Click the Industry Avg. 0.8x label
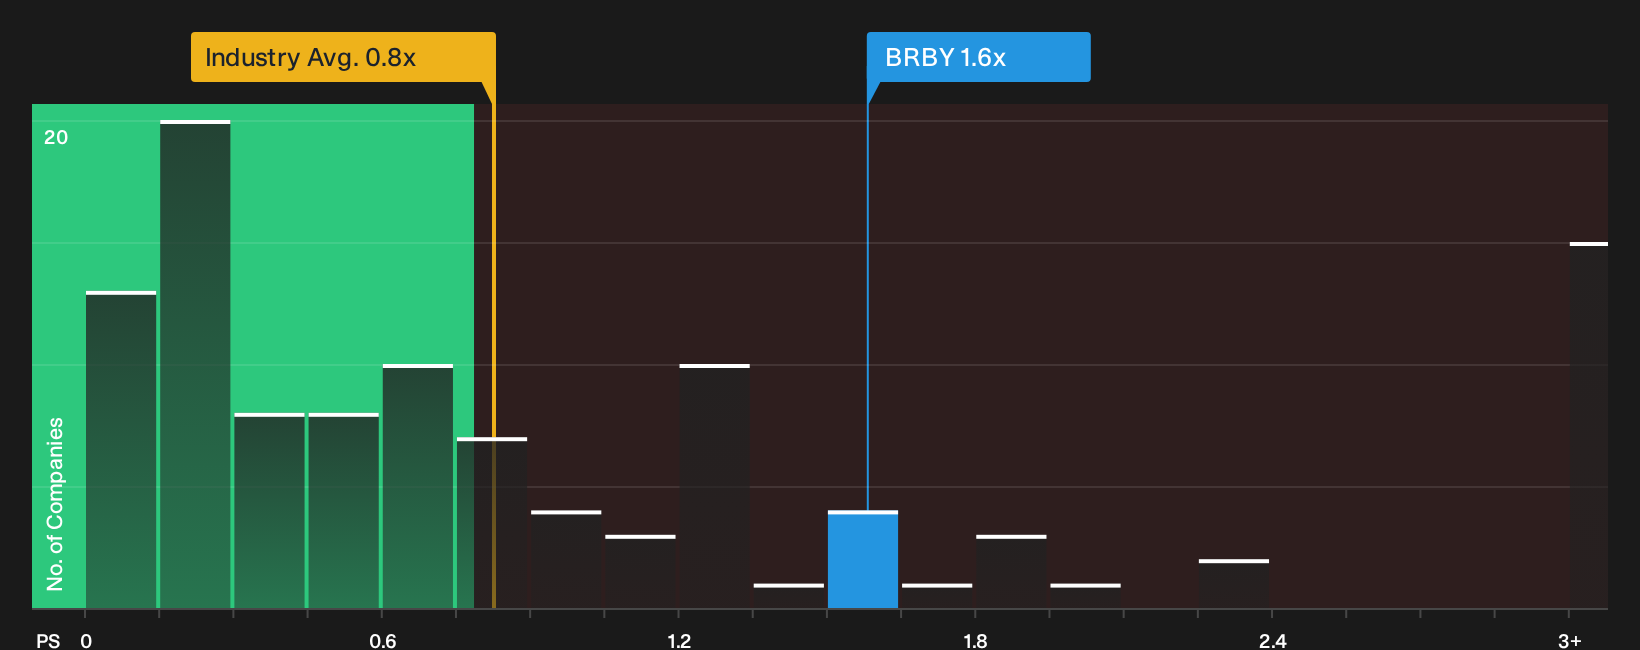 (x=343, y=57)
